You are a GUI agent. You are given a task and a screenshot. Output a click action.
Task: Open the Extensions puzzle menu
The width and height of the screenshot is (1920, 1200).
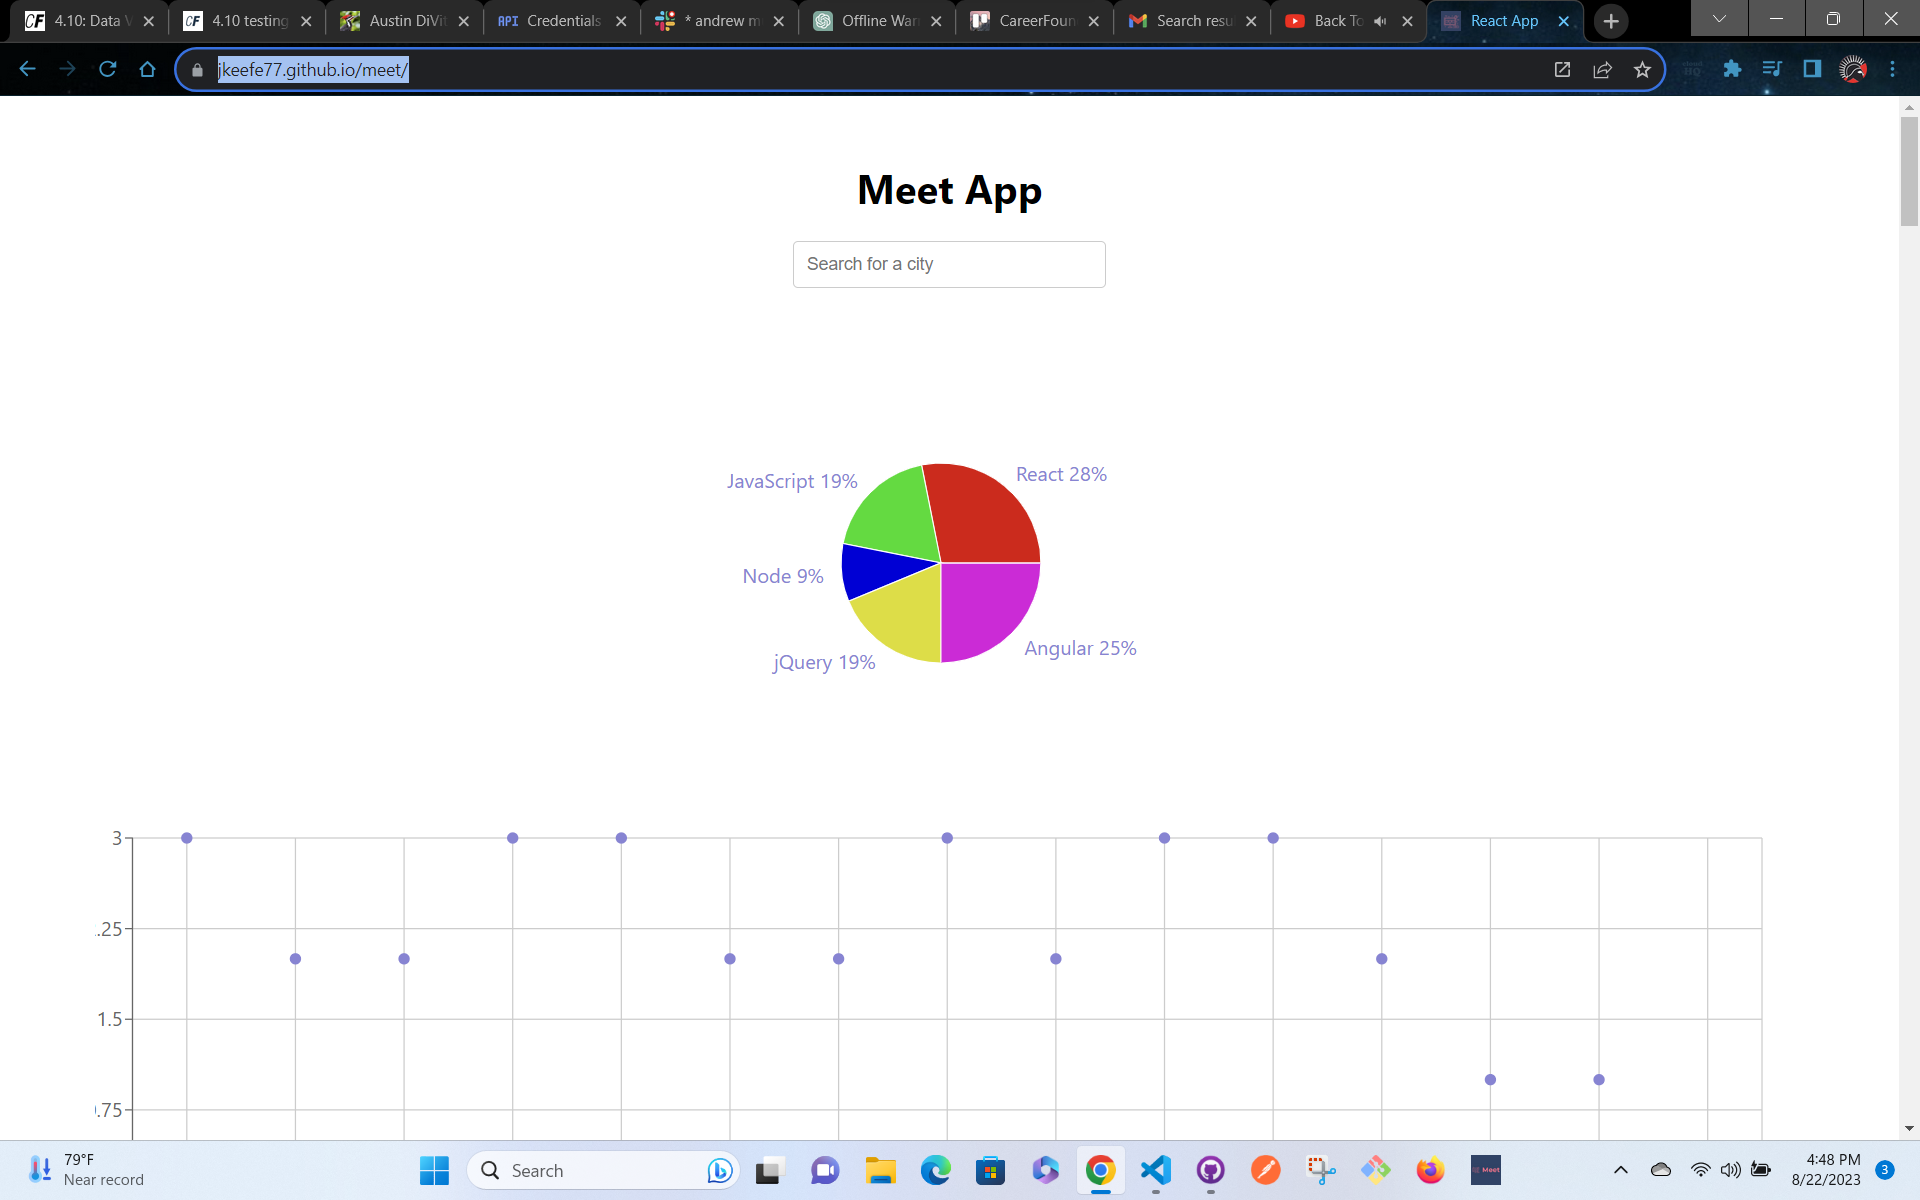1732,69
